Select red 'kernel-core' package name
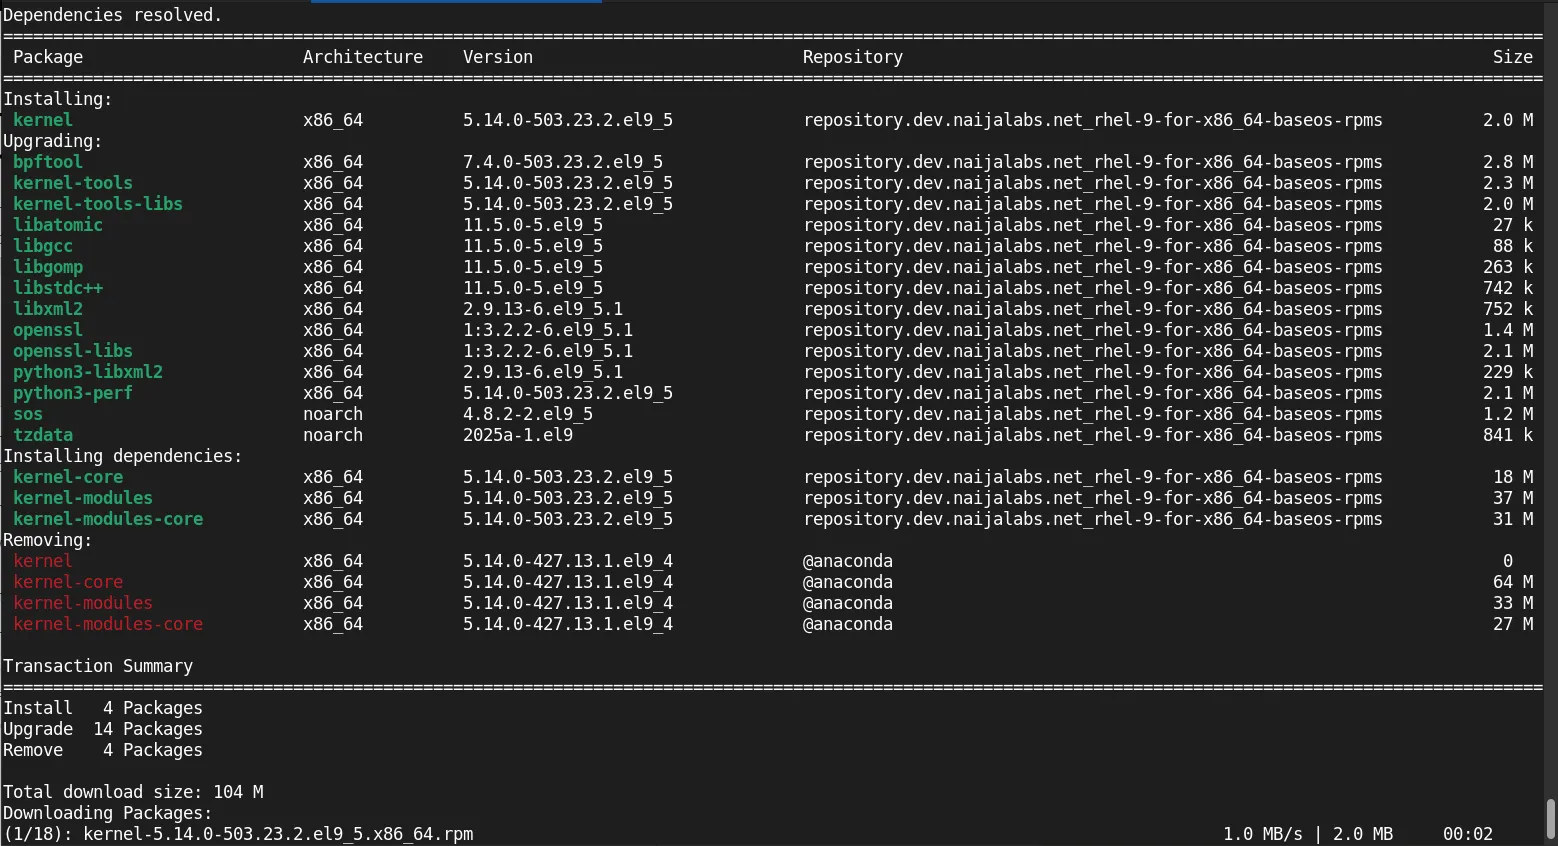 coord(68,582)
